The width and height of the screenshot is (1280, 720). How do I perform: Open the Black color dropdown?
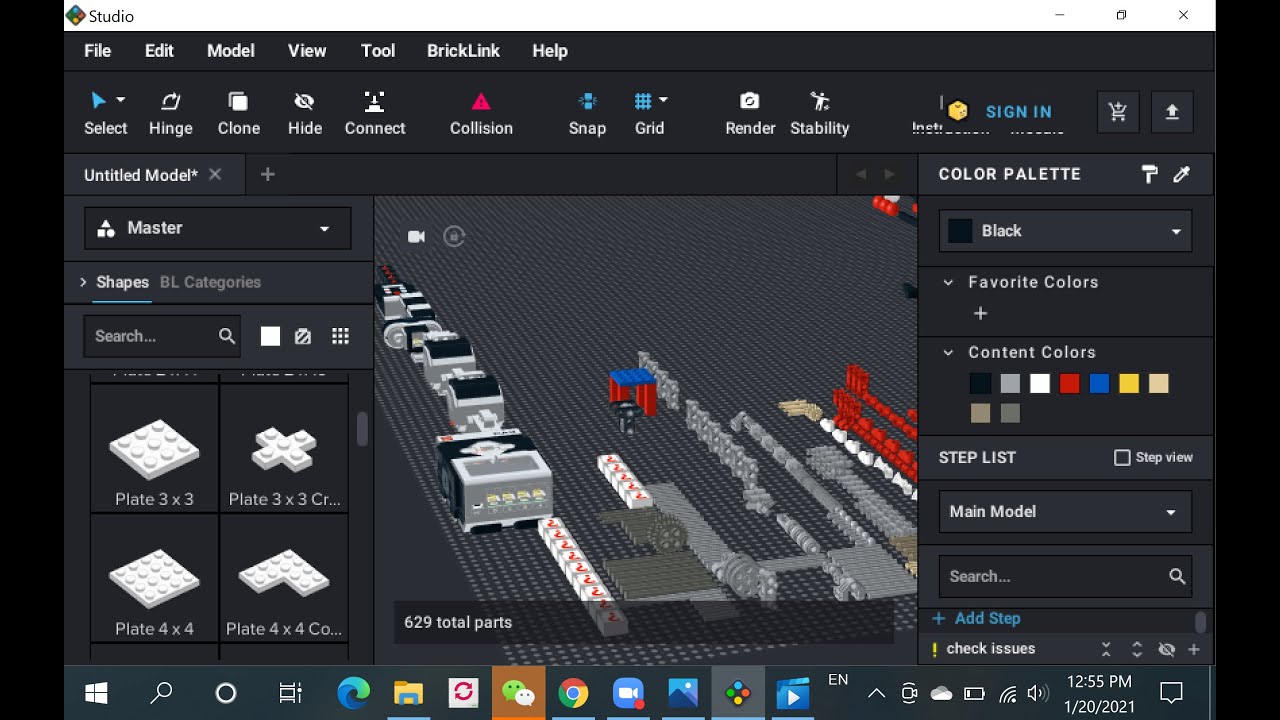pos(1065,231)
